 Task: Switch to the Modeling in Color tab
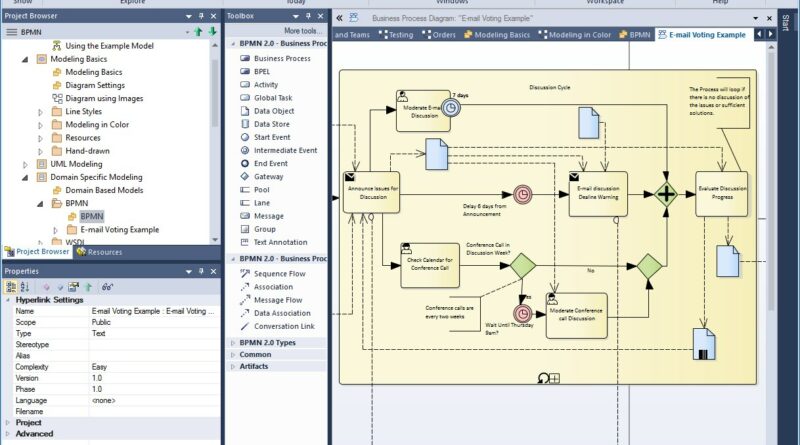click(574, 35)
